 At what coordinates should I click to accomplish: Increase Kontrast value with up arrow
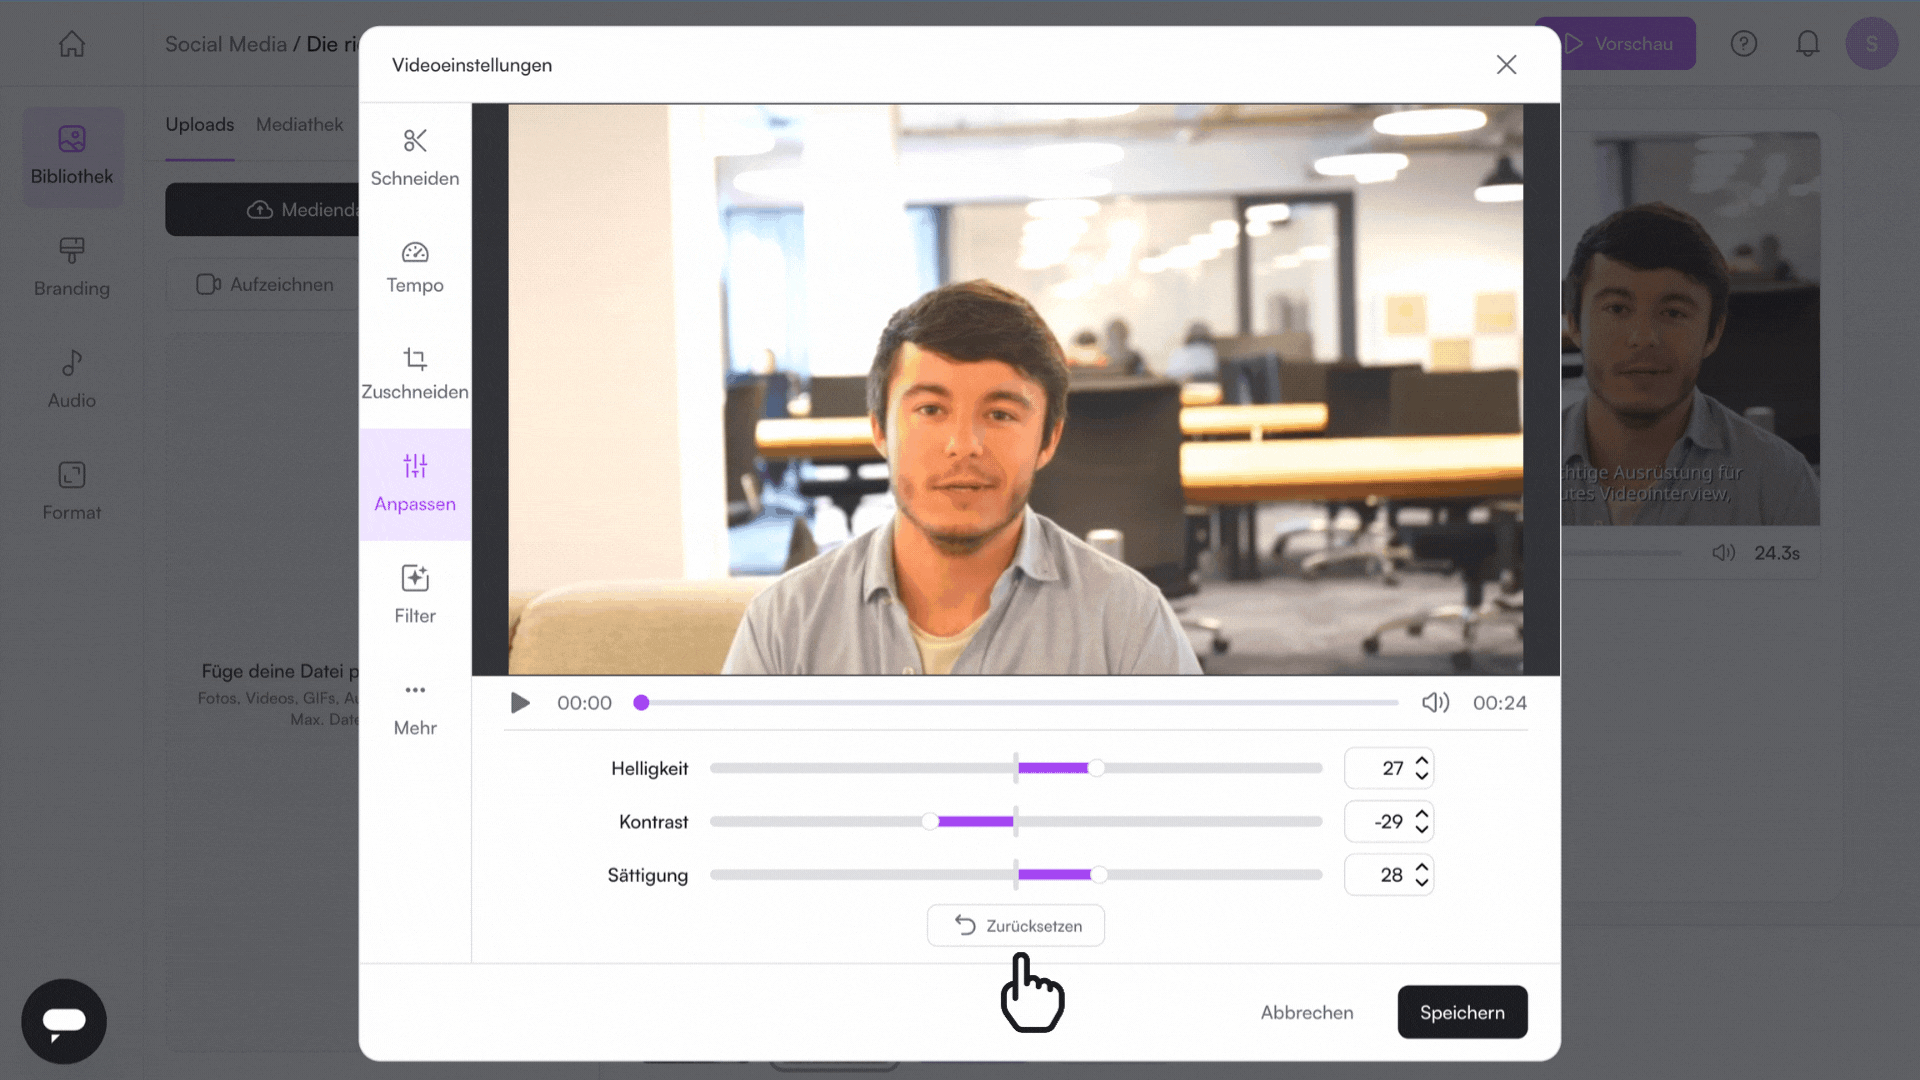click(x=1422, y=814)
